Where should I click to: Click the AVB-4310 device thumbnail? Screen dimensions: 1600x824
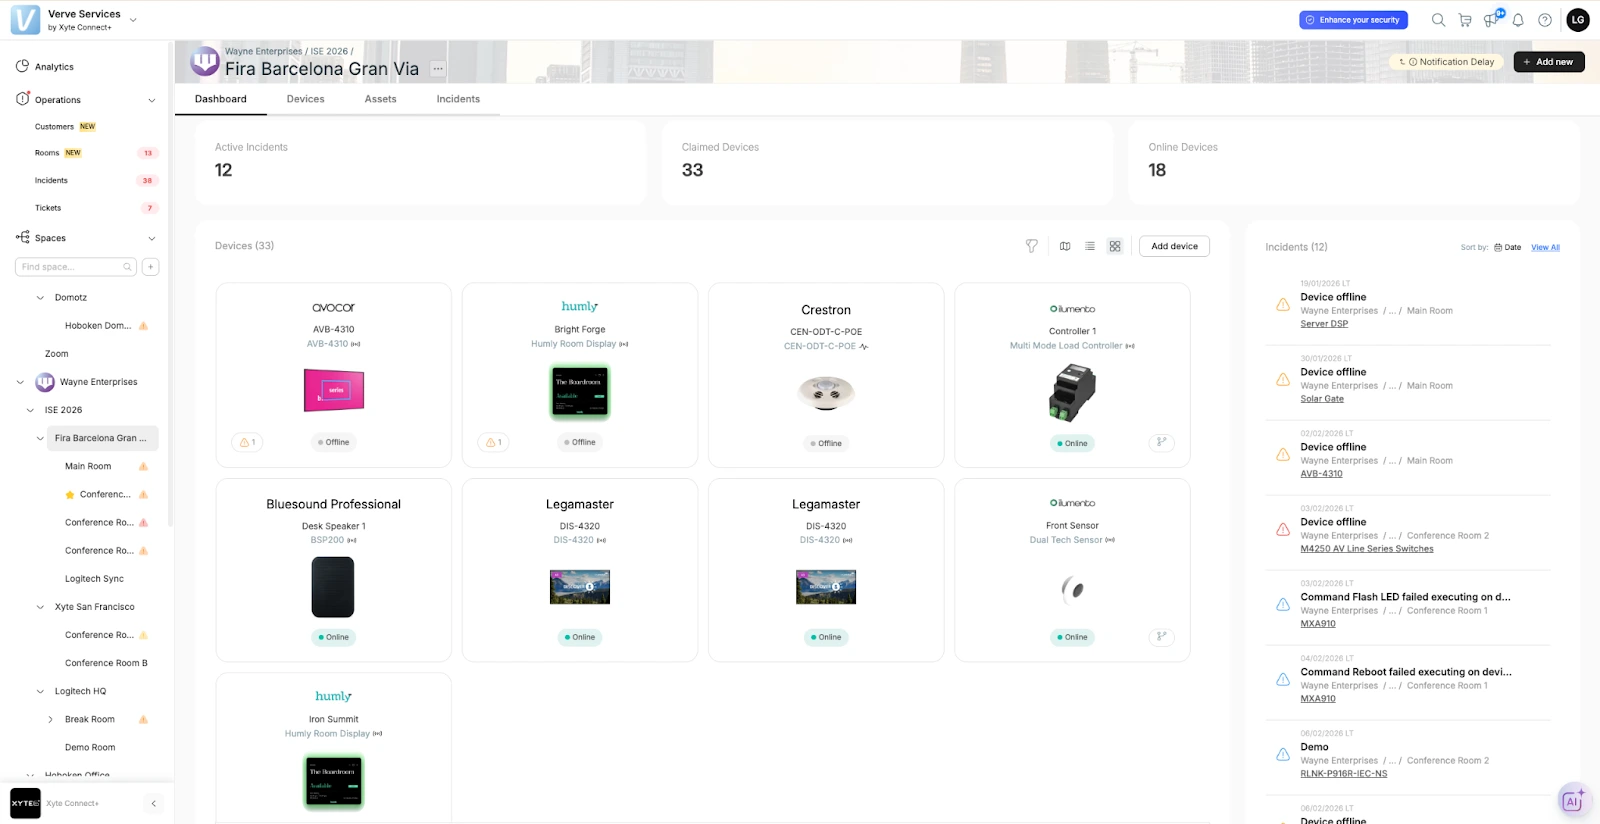334,390
